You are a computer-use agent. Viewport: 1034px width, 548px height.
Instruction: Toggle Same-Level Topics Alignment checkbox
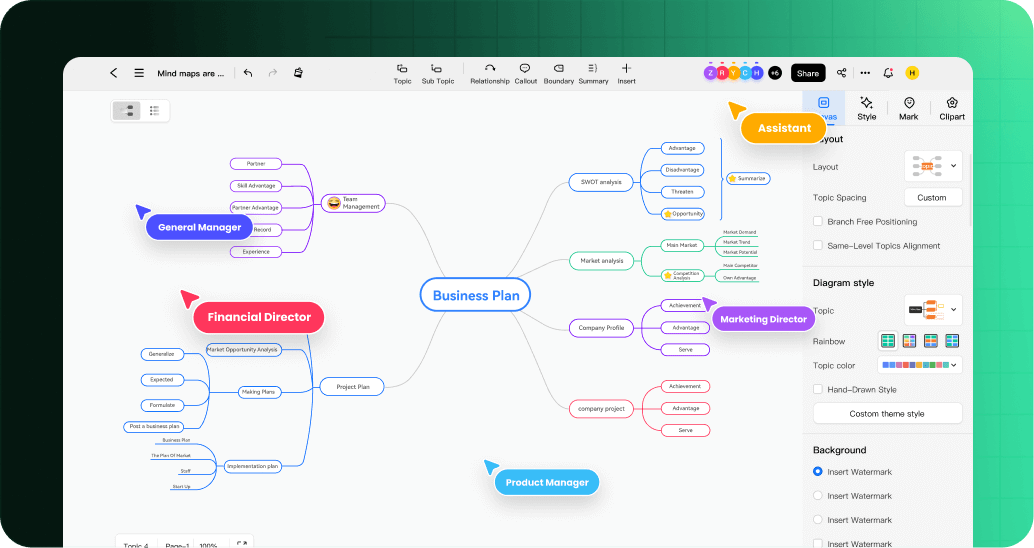point(818,246)
